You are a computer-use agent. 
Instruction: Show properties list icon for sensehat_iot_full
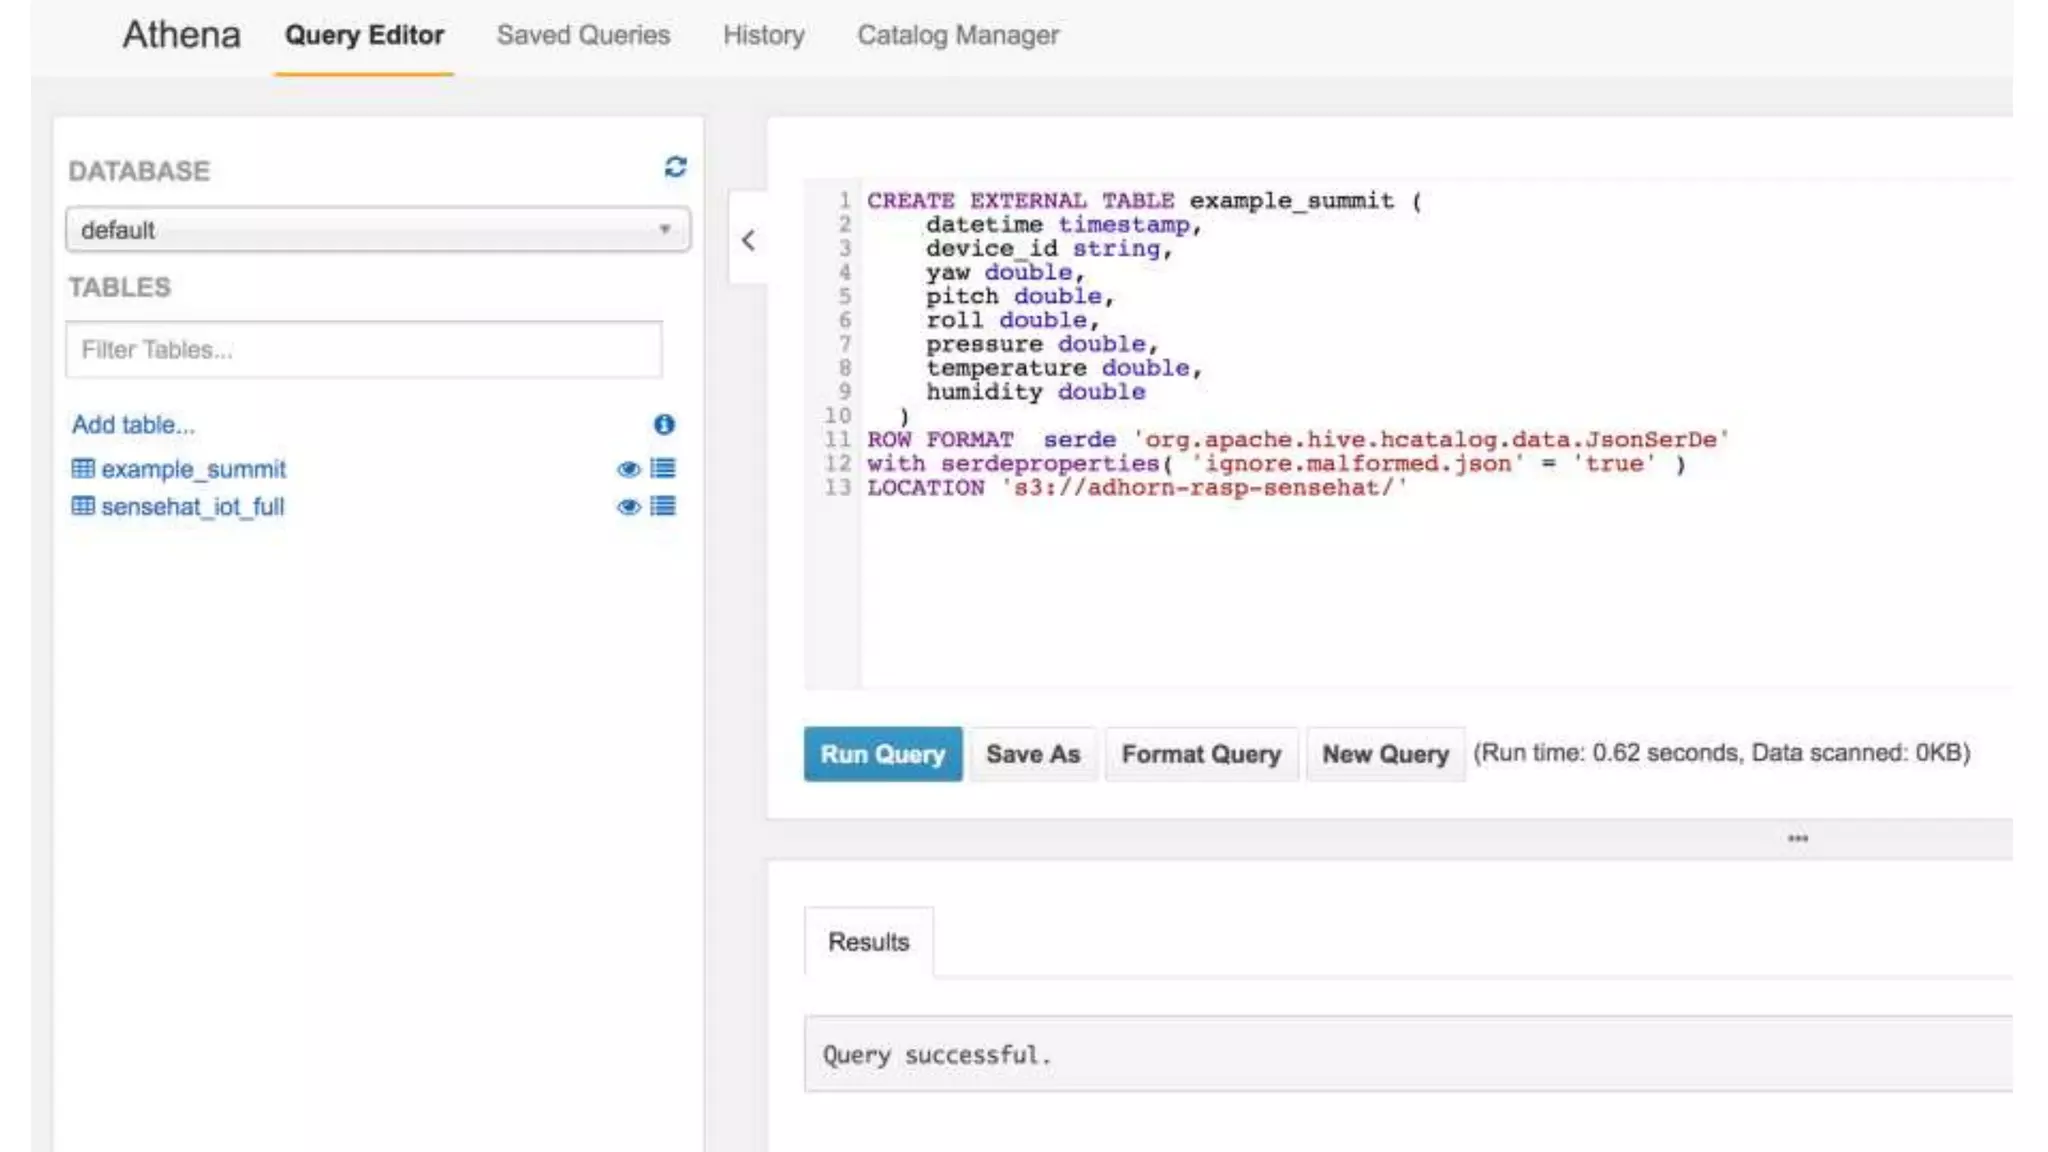pos(663,506)
